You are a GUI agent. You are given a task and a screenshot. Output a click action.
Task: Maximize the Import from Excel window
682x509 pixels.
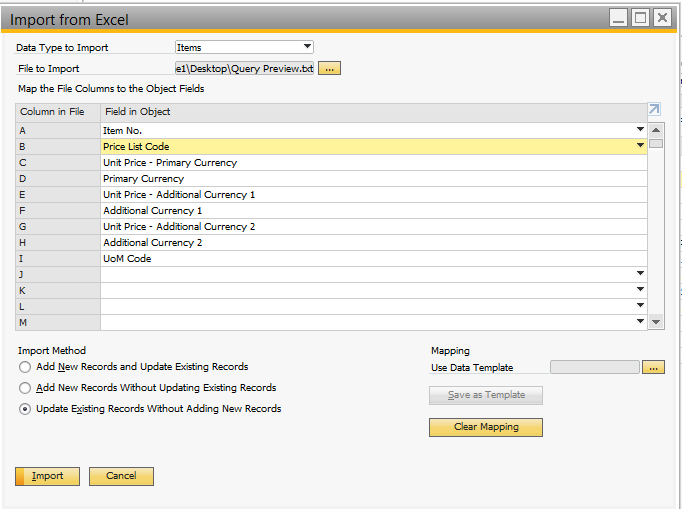tap(640, 18)
